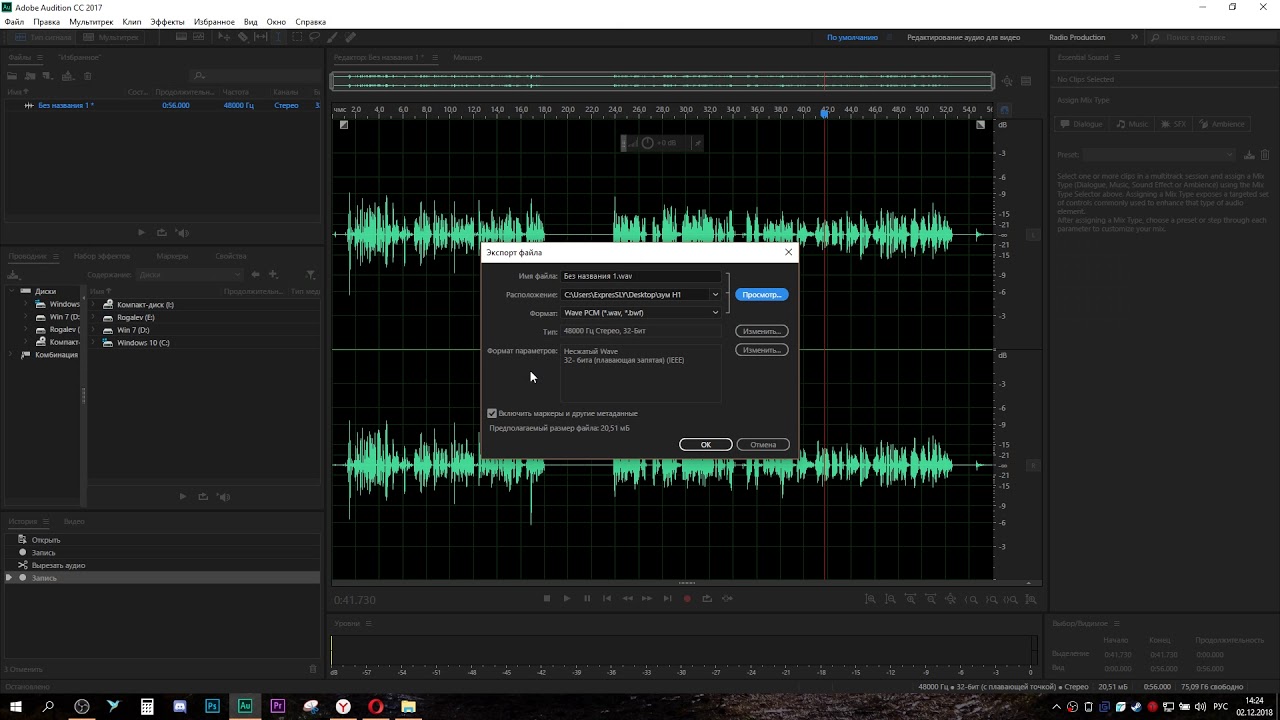Expand the Windows drive tree item
The image size is (1280, 720).
click(x=25, y=304)
